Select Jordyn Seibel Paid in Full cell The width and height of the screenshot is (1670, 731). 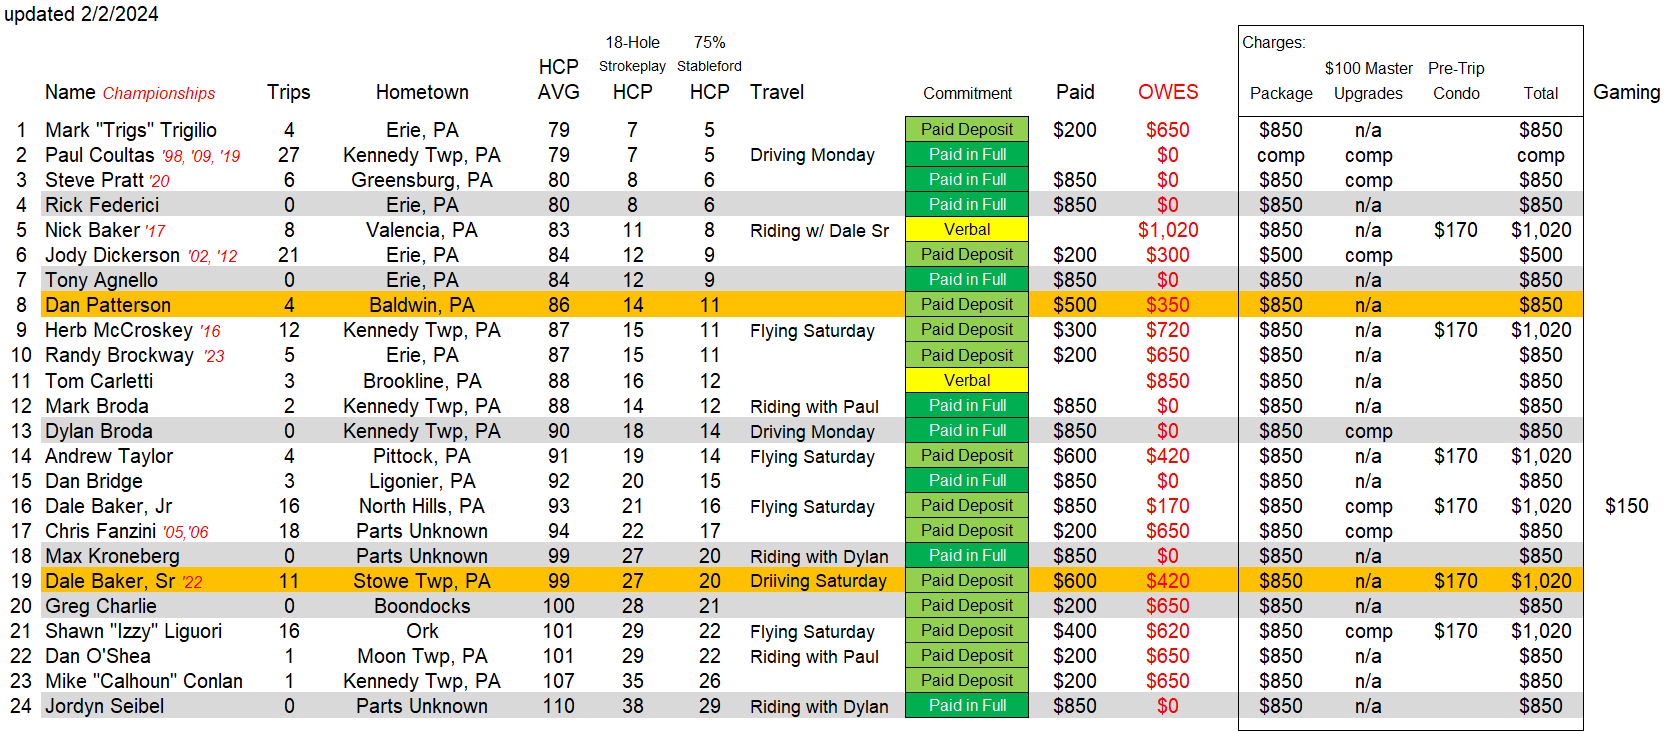click(x=966, y=706)
